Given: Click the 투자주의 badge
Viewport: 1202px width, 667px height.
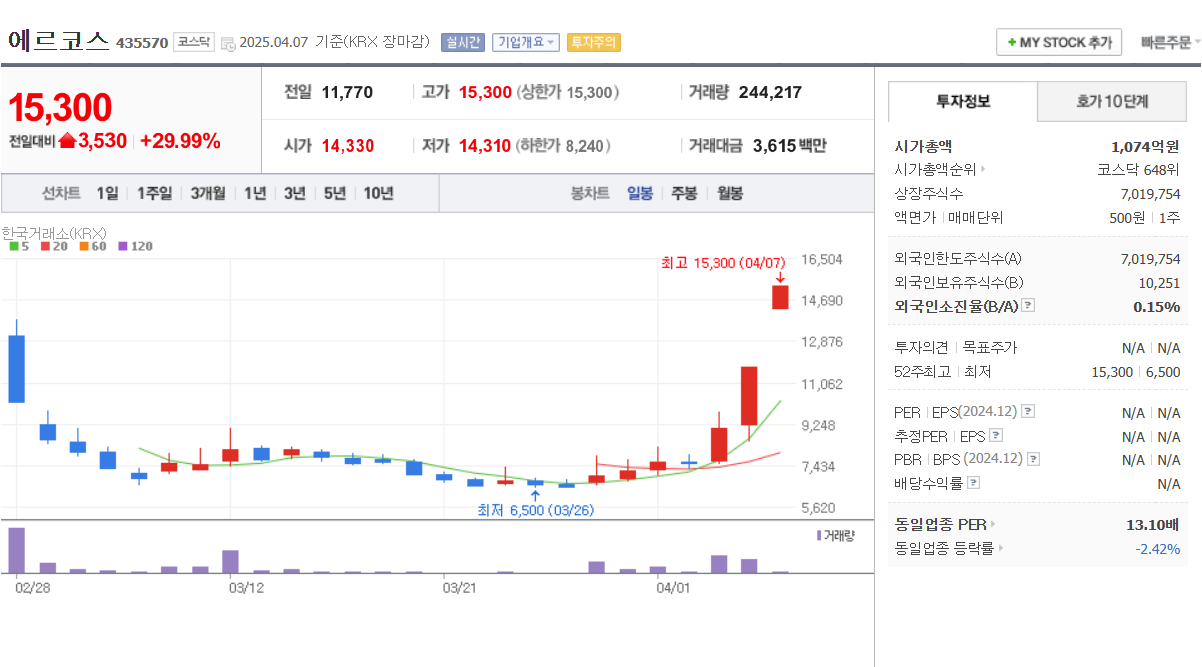Looking at the screenshot, I should pyautogui.click(x=593, y=42).
